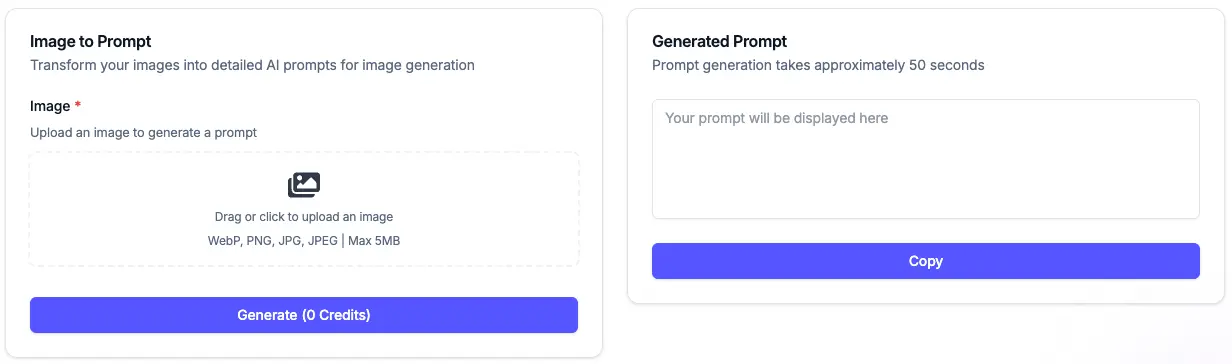Click the 'Upload an image to generate a prompt' hint
The width and height of the screenshot is (1232, 364).
tap(144, 132)
